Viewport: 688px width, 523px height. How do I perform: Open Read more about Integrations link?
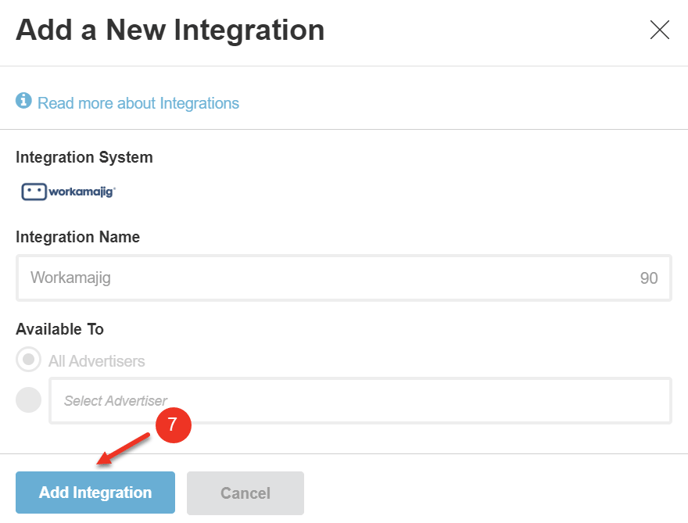[138, 103]
